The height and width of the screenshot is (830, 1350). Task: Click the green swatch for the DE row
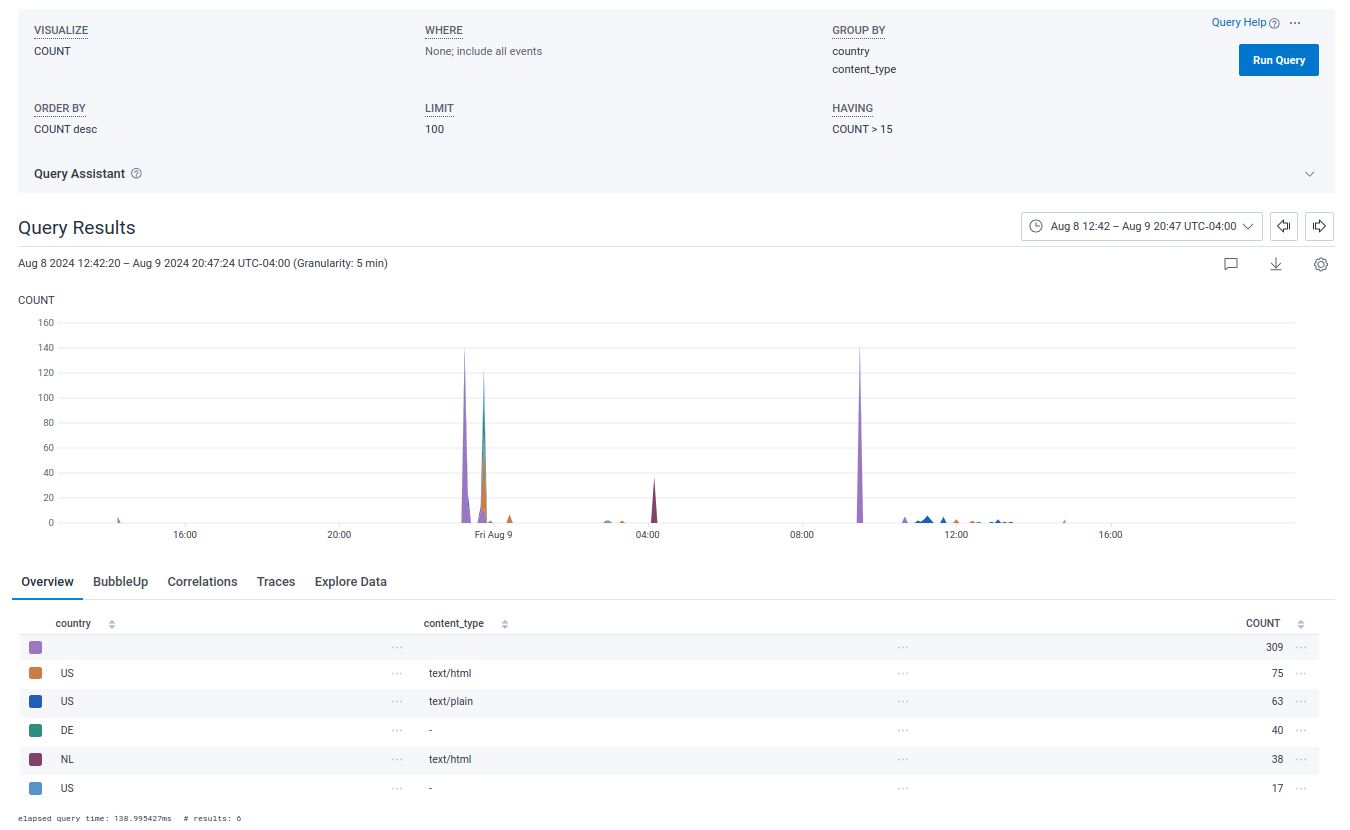click(36, 731)
